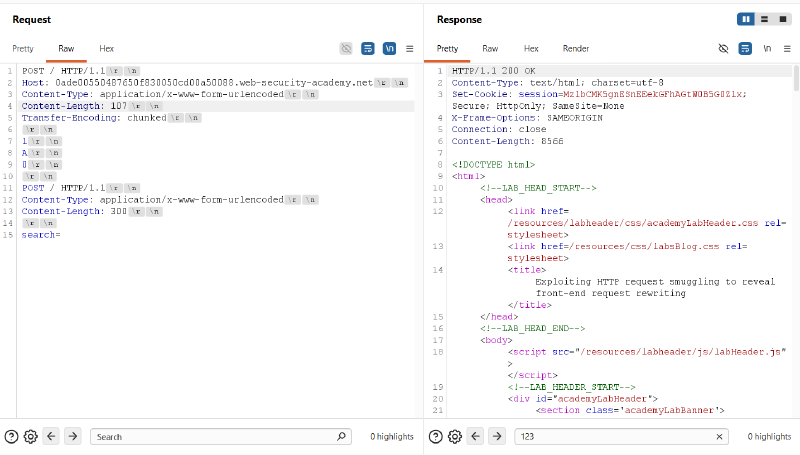This screenshot has width=800, height=455.
Task: Open help icon below Request panel
Action: pos(11,437)
